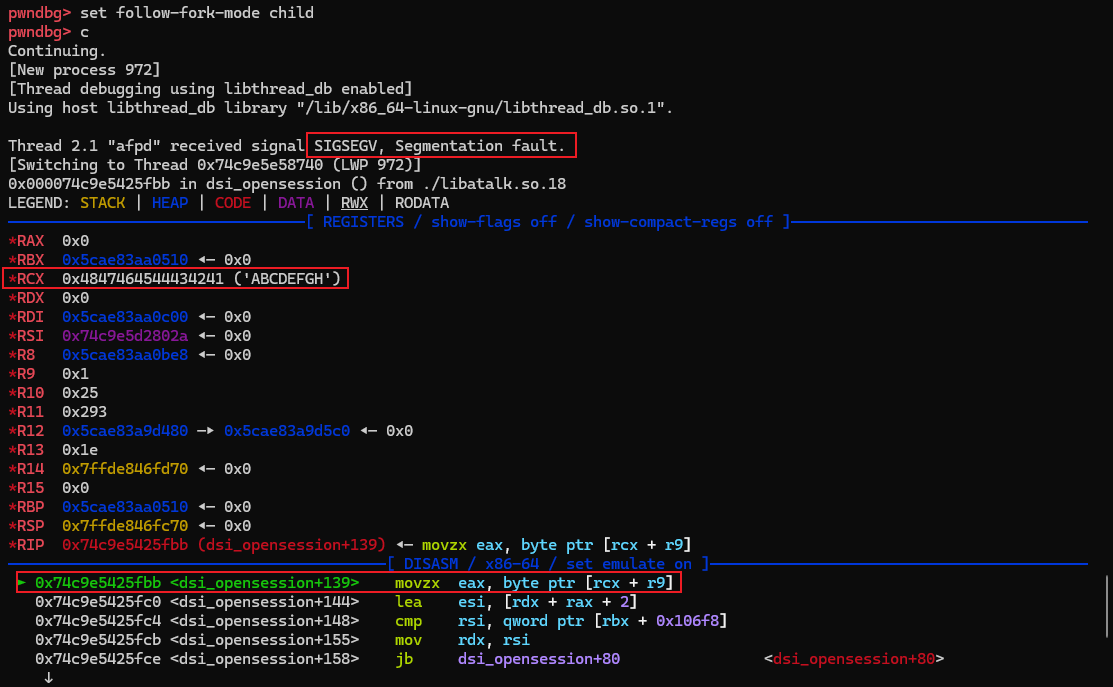Click the HEAP legend label

coord(169,202)
